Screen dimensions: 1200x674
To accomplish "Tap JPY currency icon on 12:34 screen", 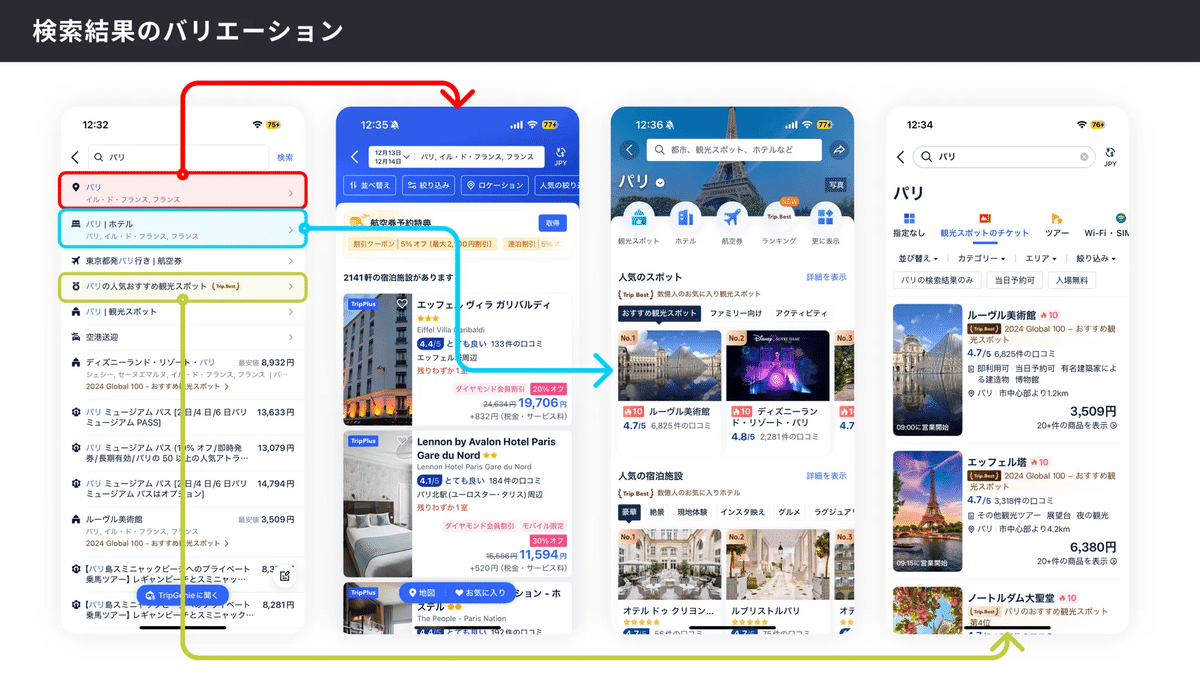I will 1110,157.
